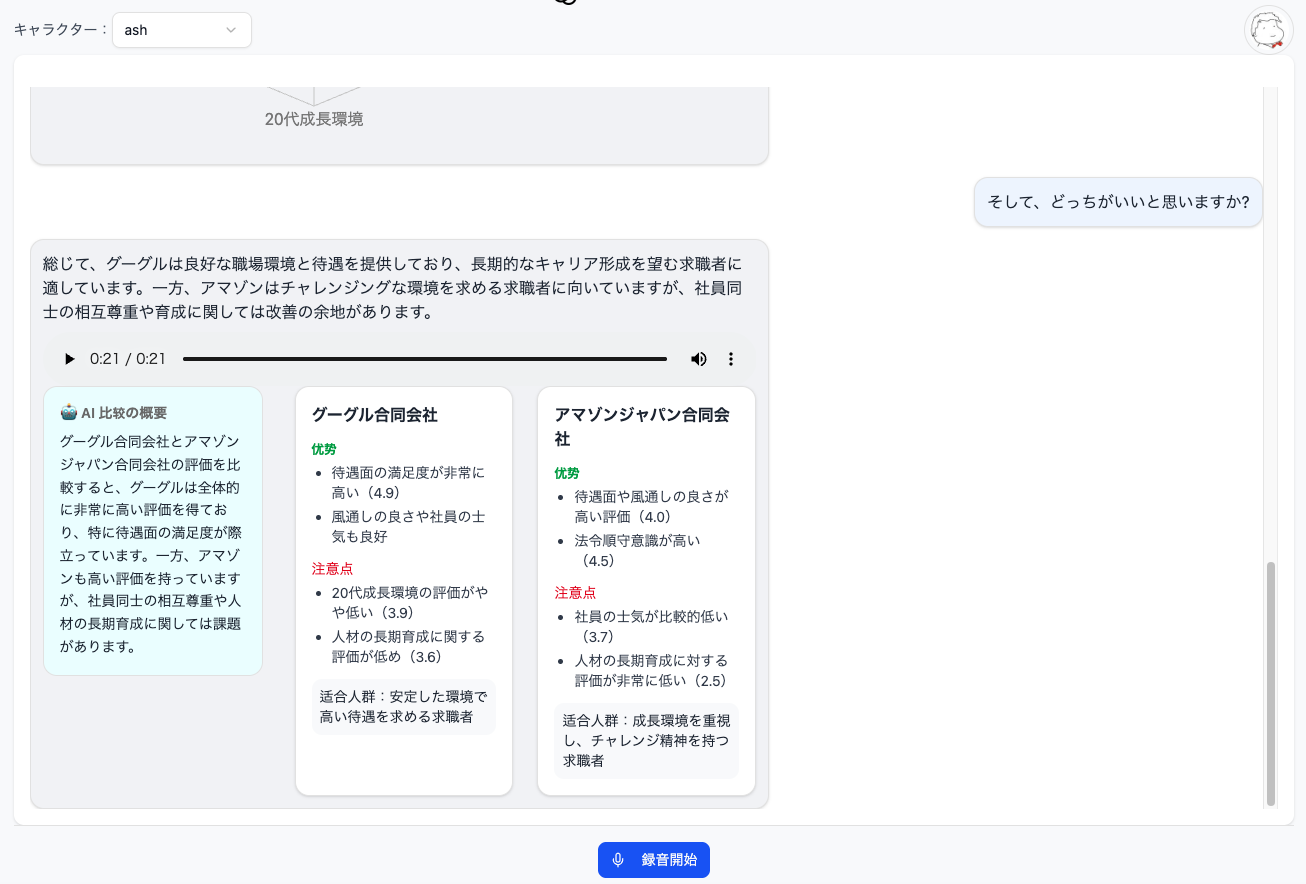The height and width of the screenshot is (884, 1306).
Task: Click the user message そして、どっちがいいと思いますか?
Action: point(1117,201)
